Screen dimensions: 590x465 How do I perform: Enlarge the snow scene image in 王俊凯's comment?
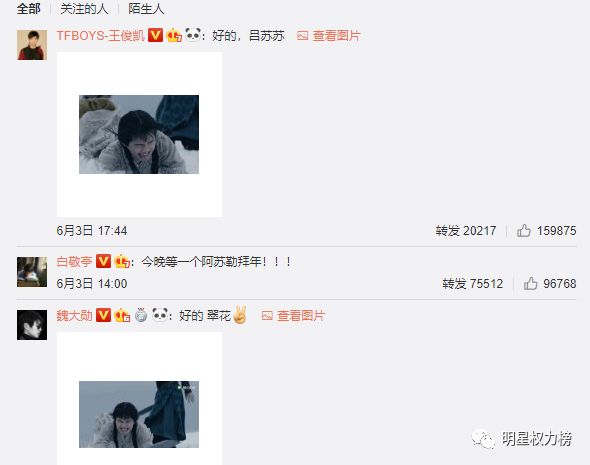(x=139, y=134)
